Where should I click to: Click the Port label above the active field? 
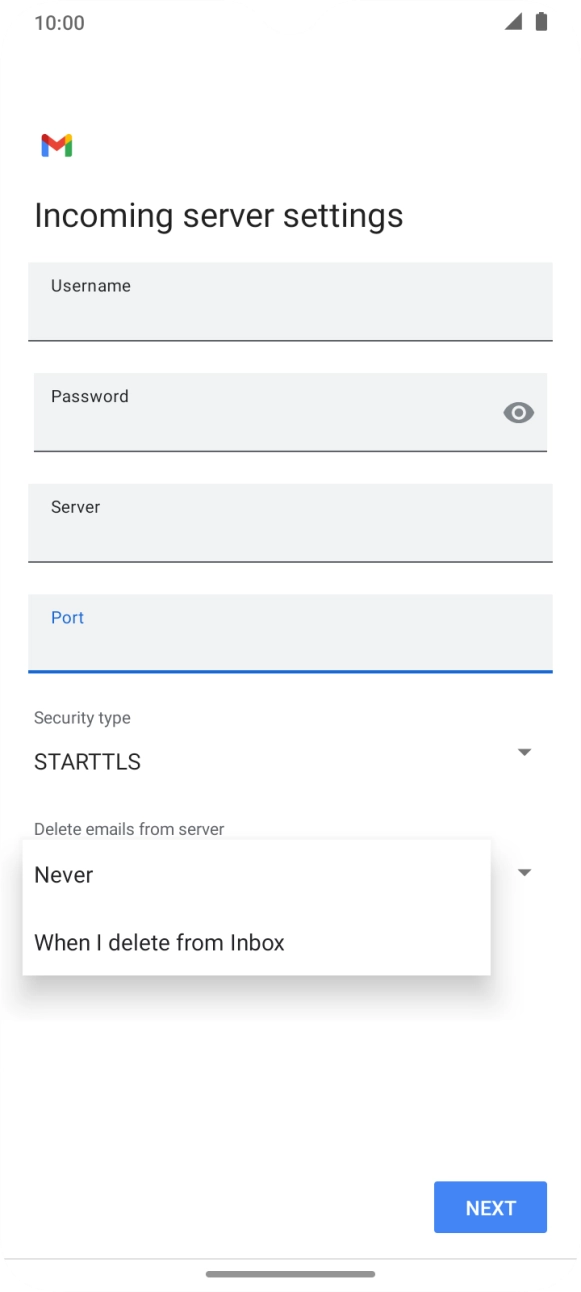(x=66, y=617)
